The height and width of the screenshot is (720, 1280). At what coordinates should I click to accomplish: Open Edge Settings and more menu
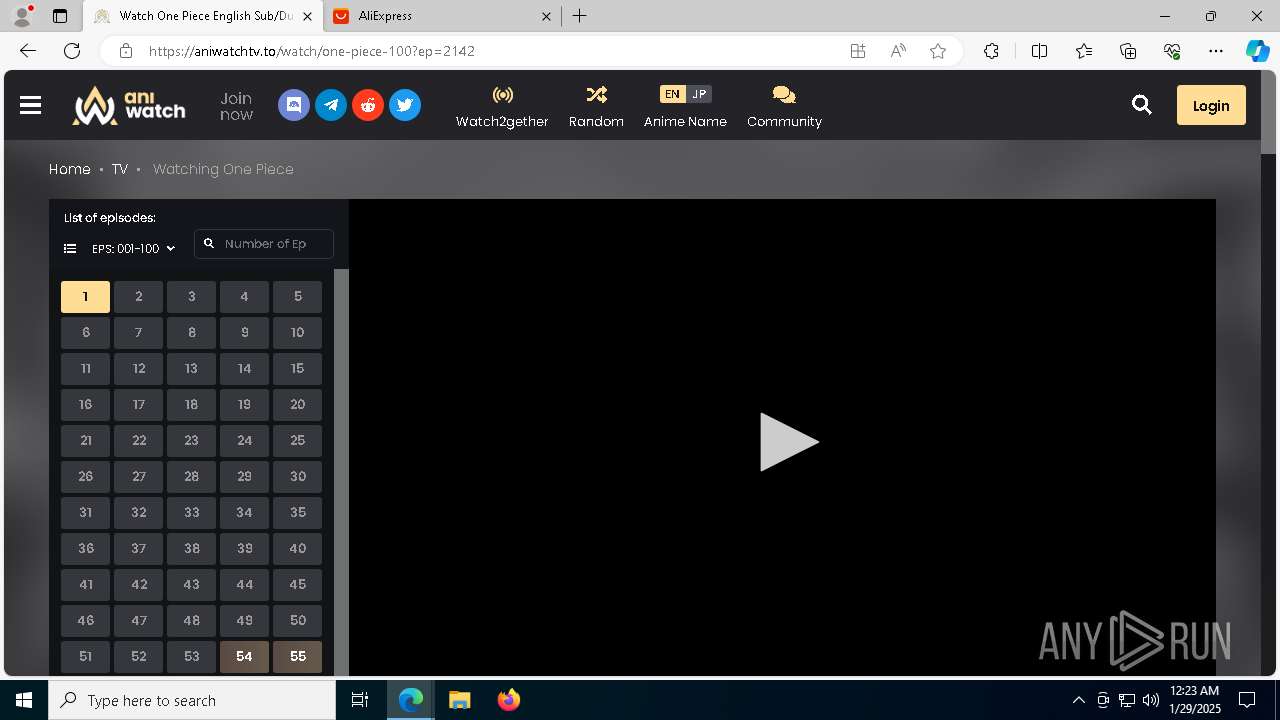coord(1216,51)
